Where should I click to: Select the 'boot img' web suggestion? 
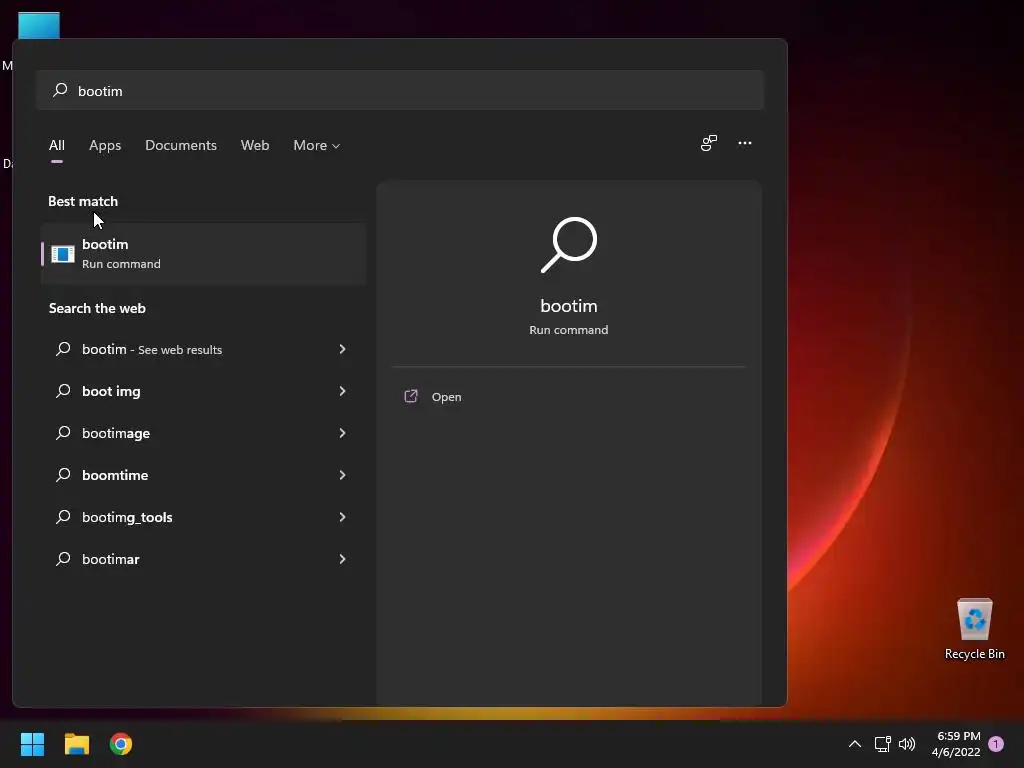click(203, 391)
